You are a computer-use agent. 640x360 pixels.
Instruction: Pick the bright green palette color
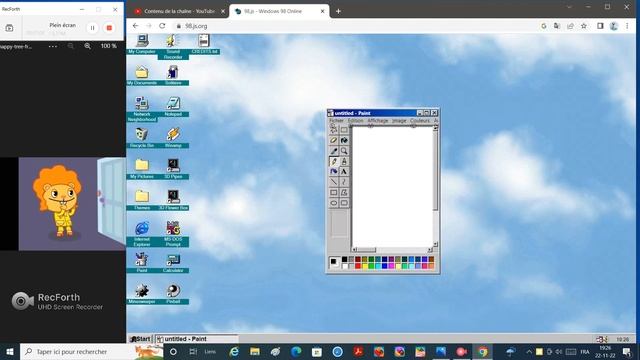click(371, 266)
